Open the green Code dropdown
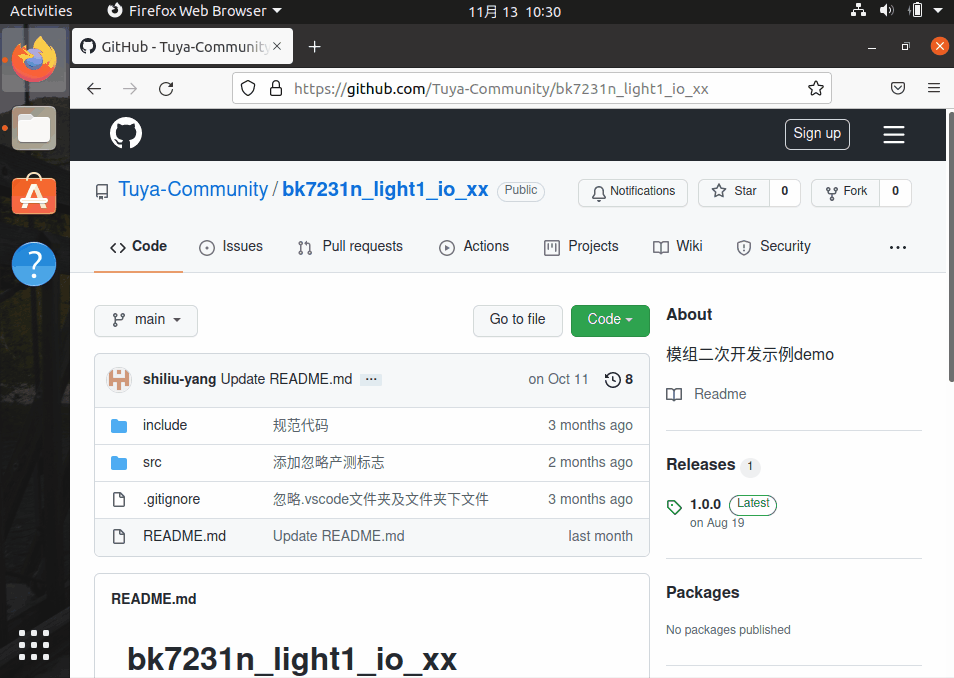 pyautogui.click(x=610, y=320)
